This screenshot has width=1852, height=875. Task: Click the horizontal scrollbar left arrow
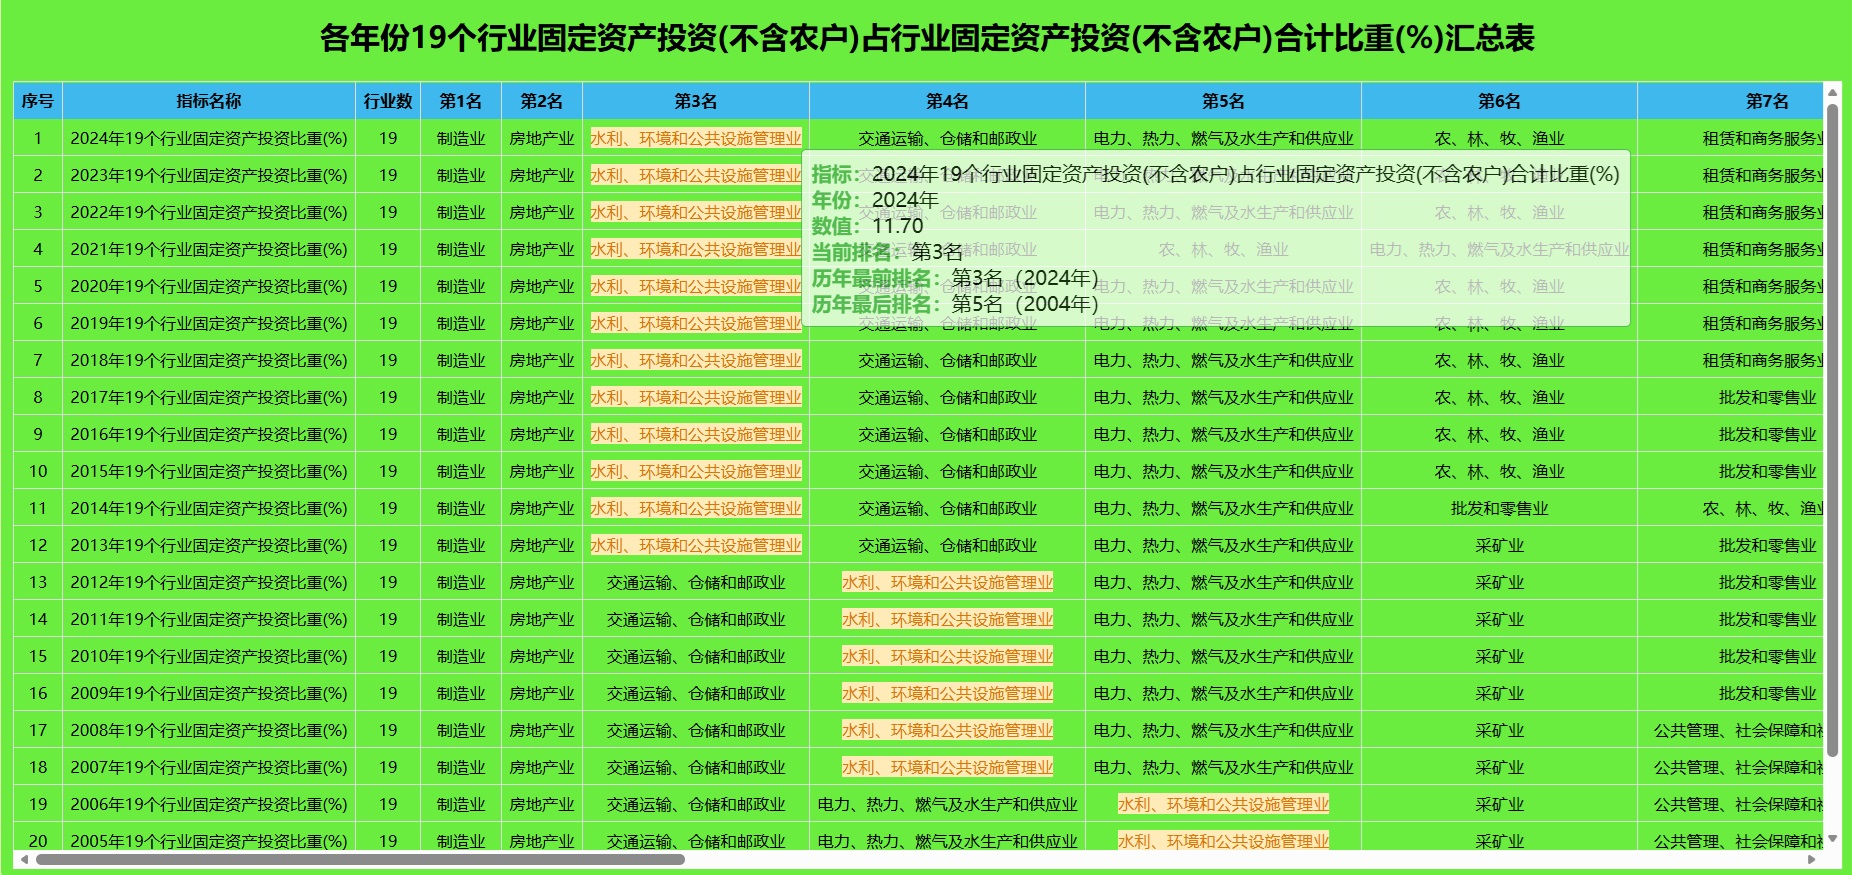24,859
